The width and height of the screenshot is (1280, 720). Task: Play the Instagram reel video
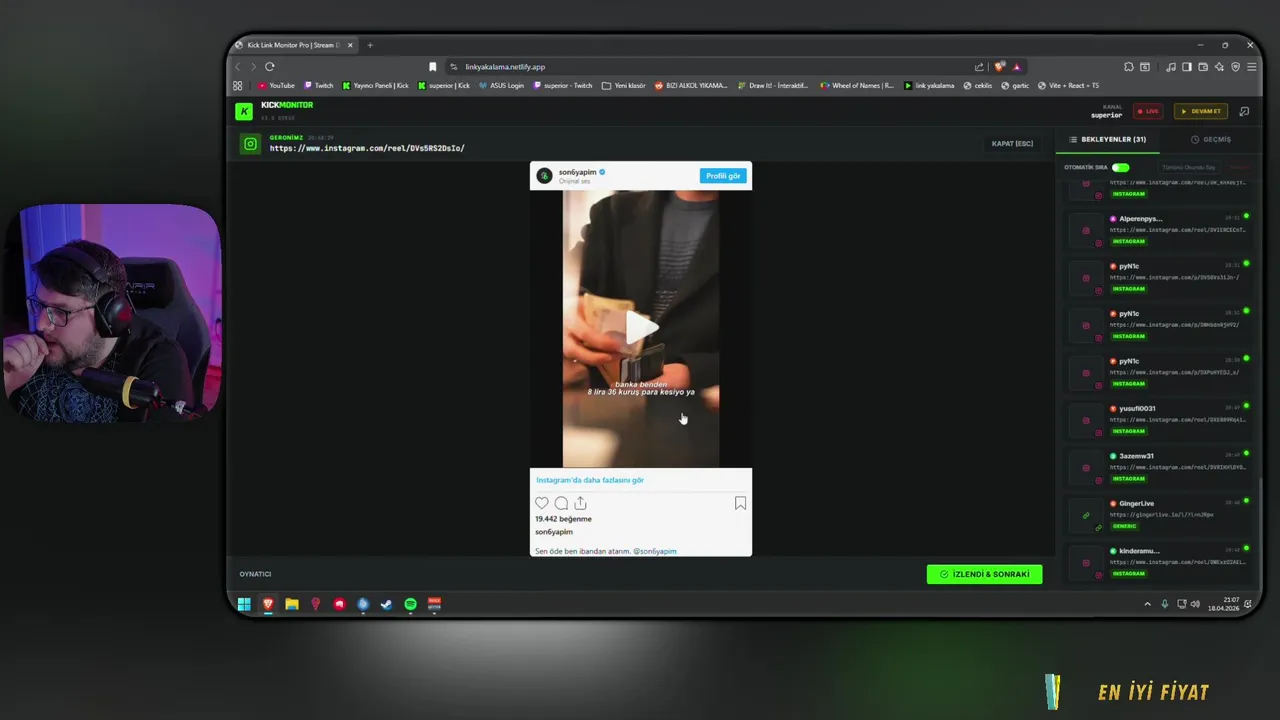641,326
